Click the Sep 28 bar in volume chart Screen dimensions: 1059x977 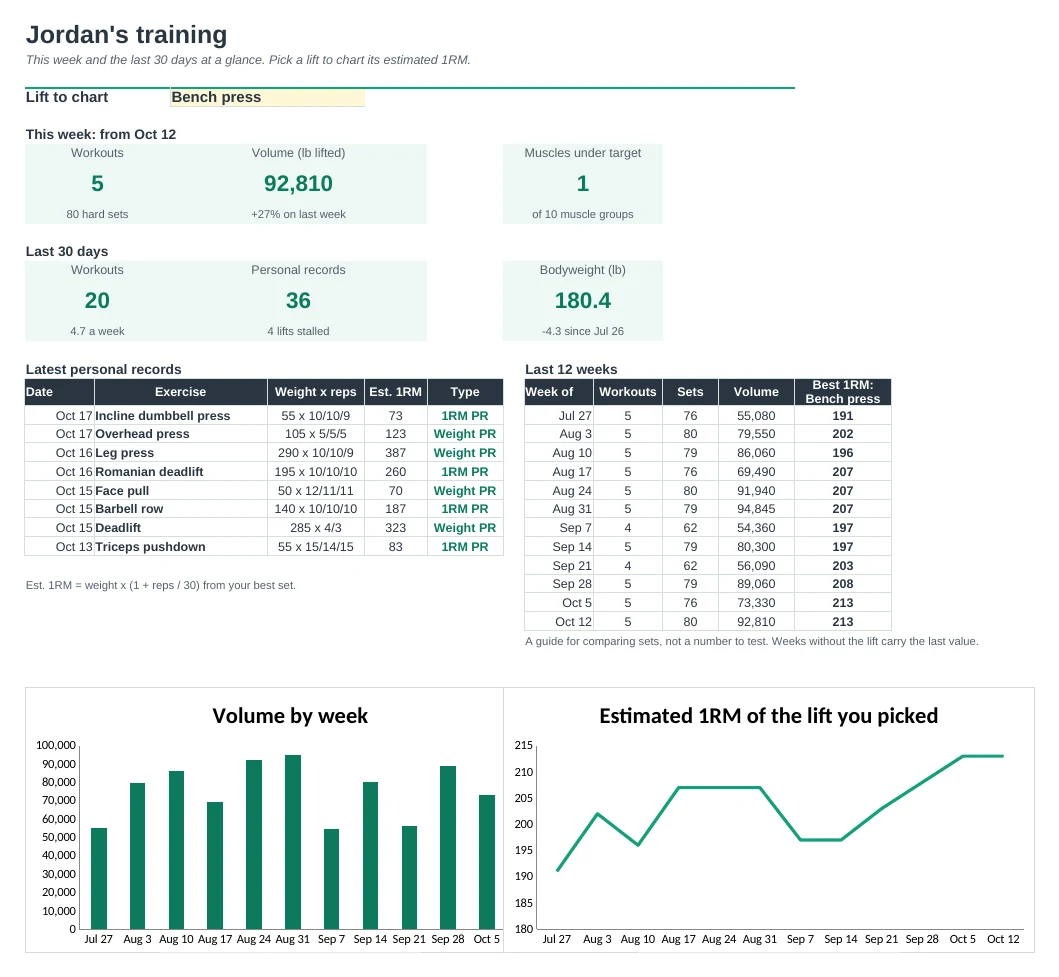[x=448, y=847]
